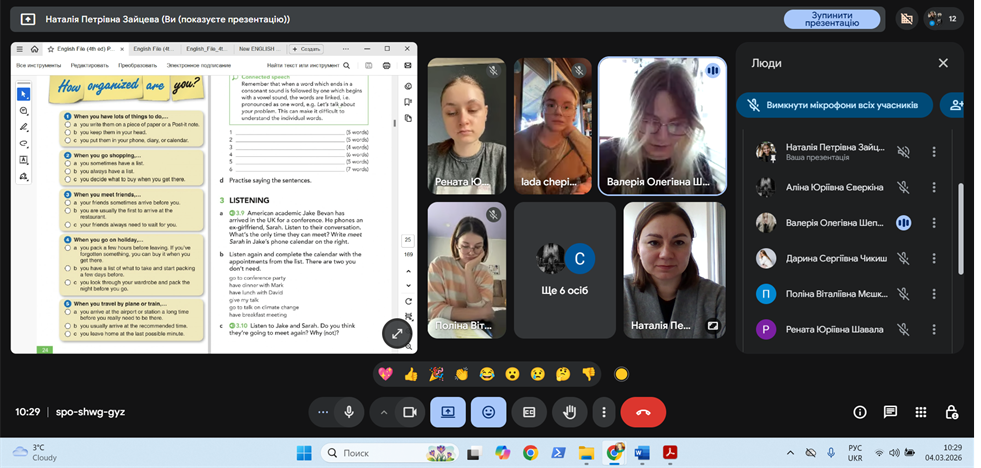Open 'Все инструменты' menu in PDF viewer
This screenshot has height=468, width=981.
click(x=38, y=65)
